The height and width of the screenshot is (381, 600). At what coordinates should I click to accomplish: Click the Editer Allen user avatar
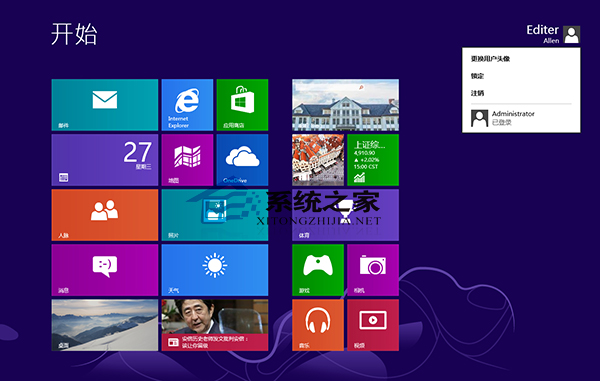point(572,34)
